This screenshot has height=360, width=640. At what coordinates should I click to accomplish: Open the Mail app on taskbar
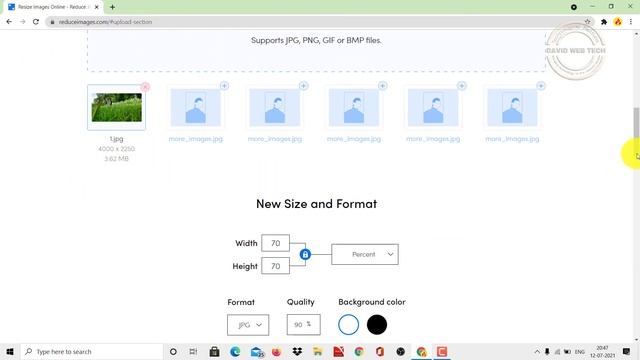click(x=256, y=351)
